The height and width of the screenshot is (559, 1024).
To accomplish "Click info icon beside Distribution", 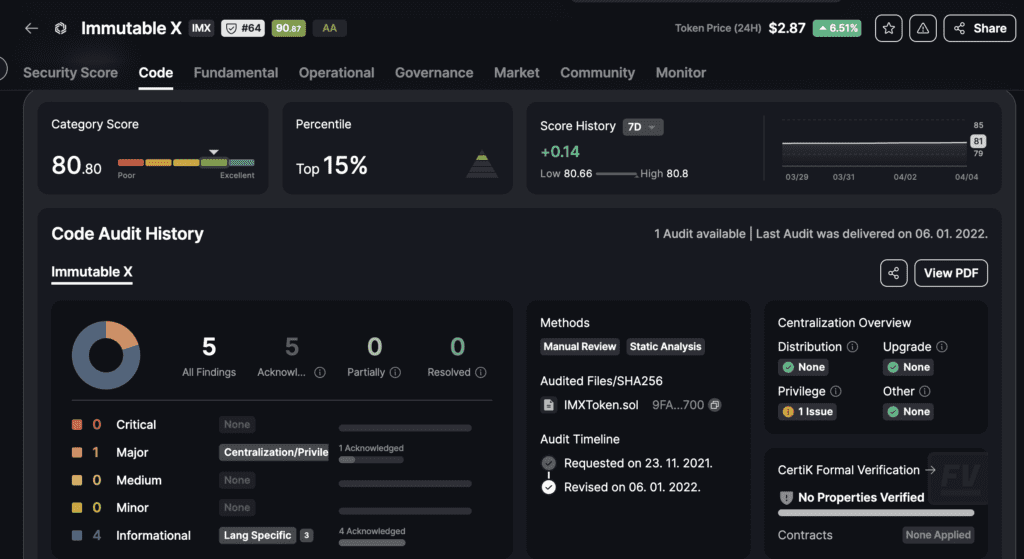I will click(853, 347).
